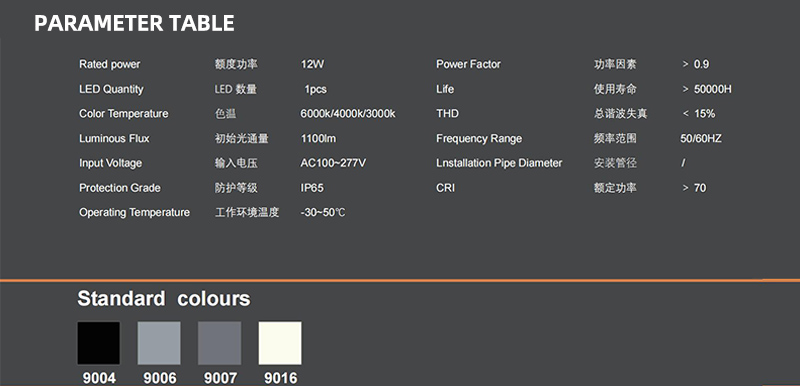Select the Luminous Flux label
The height and width of the screenshot is (386, 800).
[x=114, y=139]
